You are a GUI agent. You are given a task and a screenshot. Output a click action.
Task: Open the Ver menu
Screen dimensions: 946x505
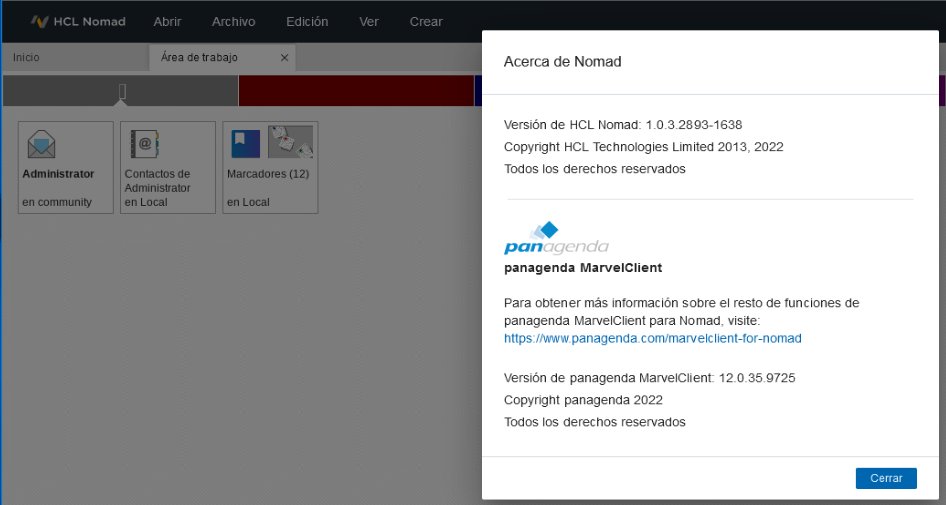pyautogui.click(x=369, y=22)
